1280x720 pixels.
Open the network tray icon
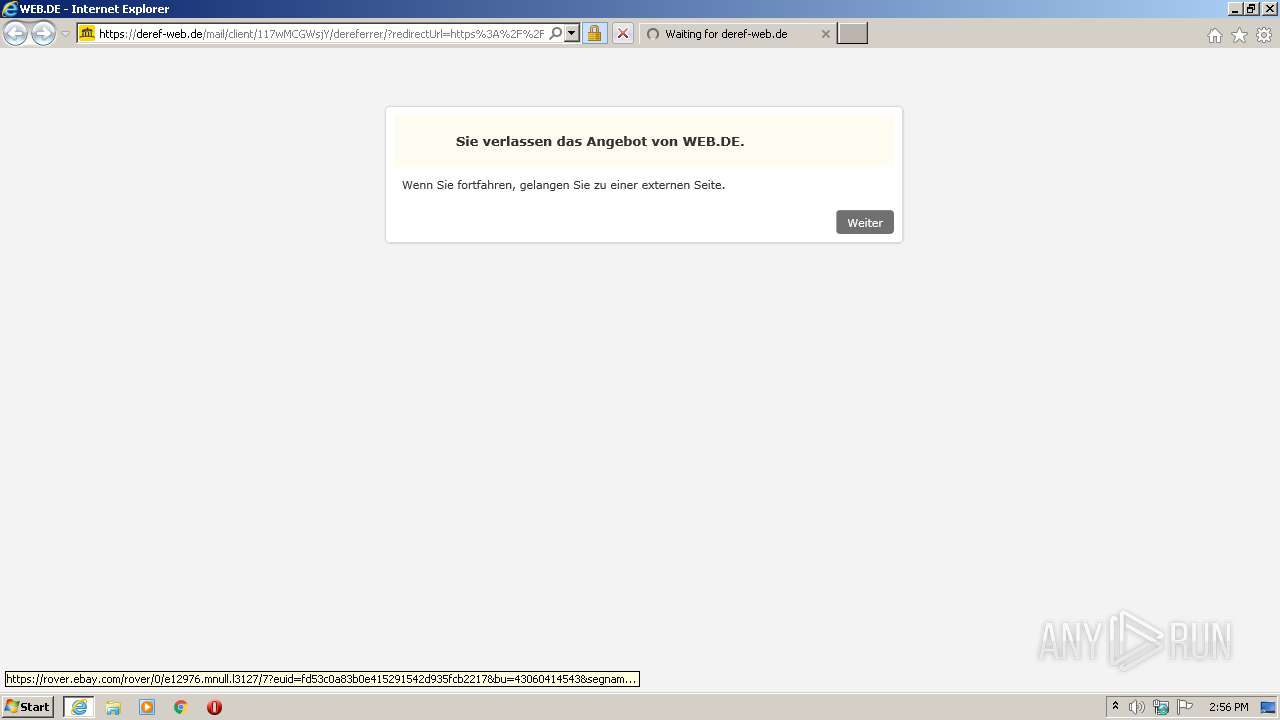tap(1161, 707)
